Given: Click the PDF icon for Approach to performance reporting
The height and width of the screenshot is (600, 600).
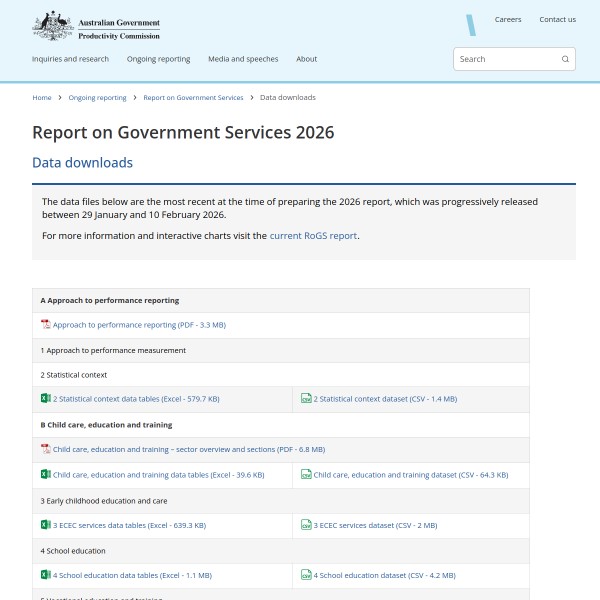Looking at the screenshot, I should click(46, 325).
